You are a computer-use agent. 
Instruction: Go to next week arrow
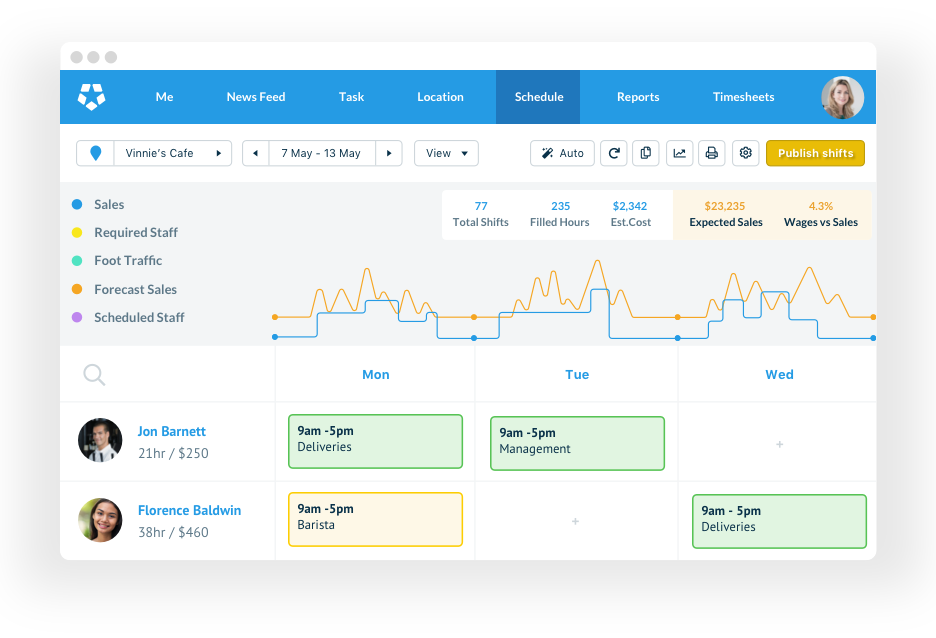click(389, 153)
